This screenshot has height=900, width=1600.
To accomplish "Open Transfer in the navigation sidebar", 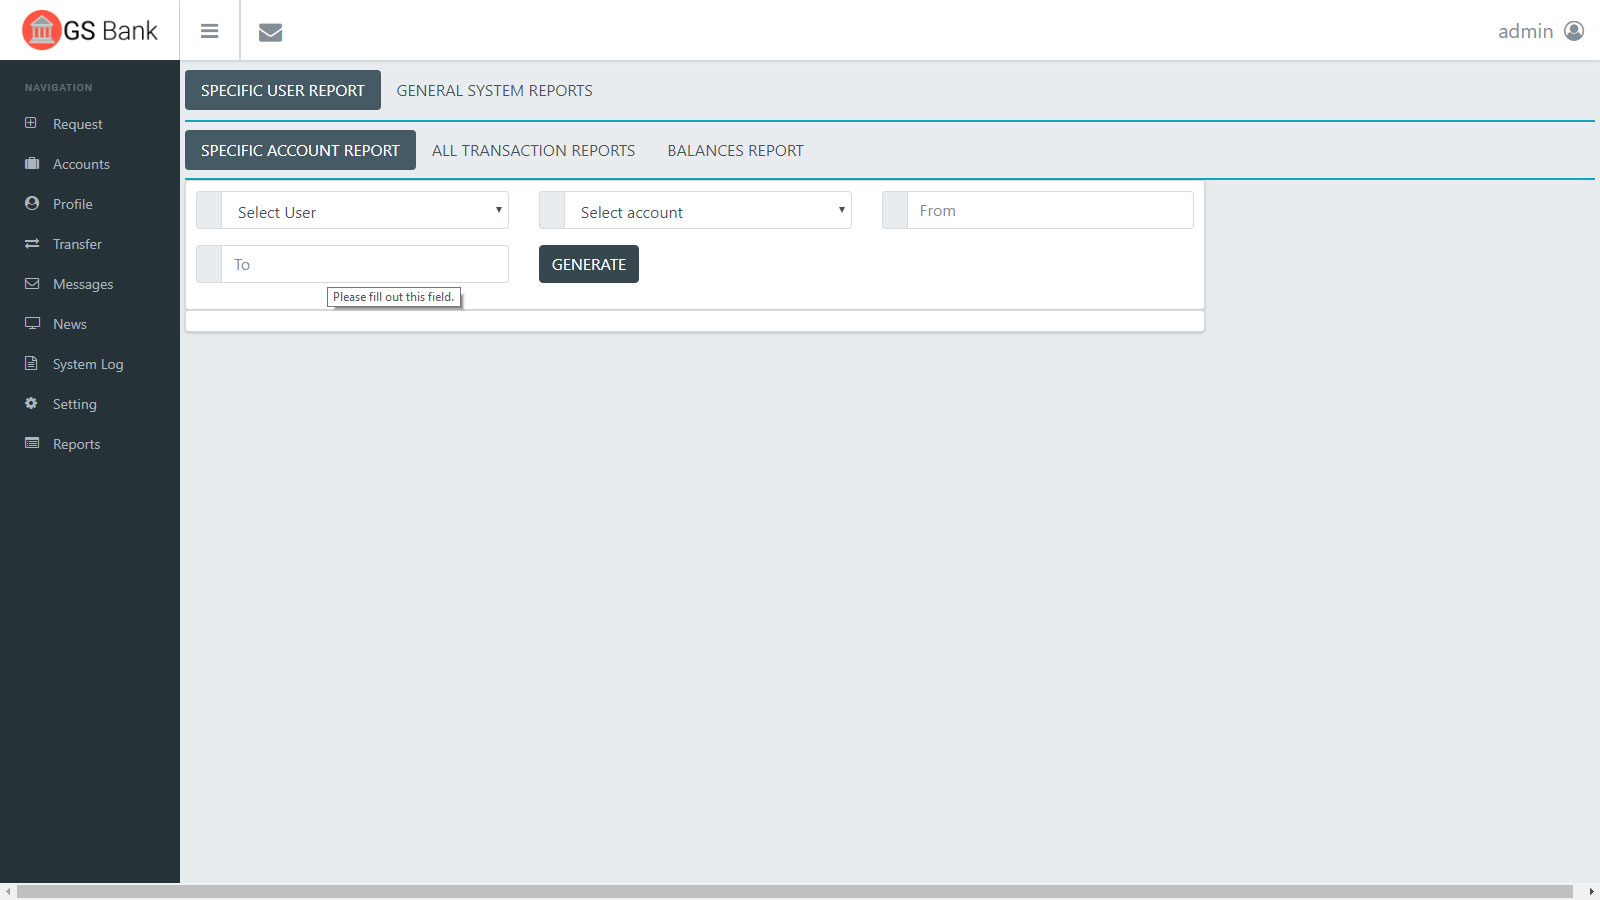I will (77, 244).
